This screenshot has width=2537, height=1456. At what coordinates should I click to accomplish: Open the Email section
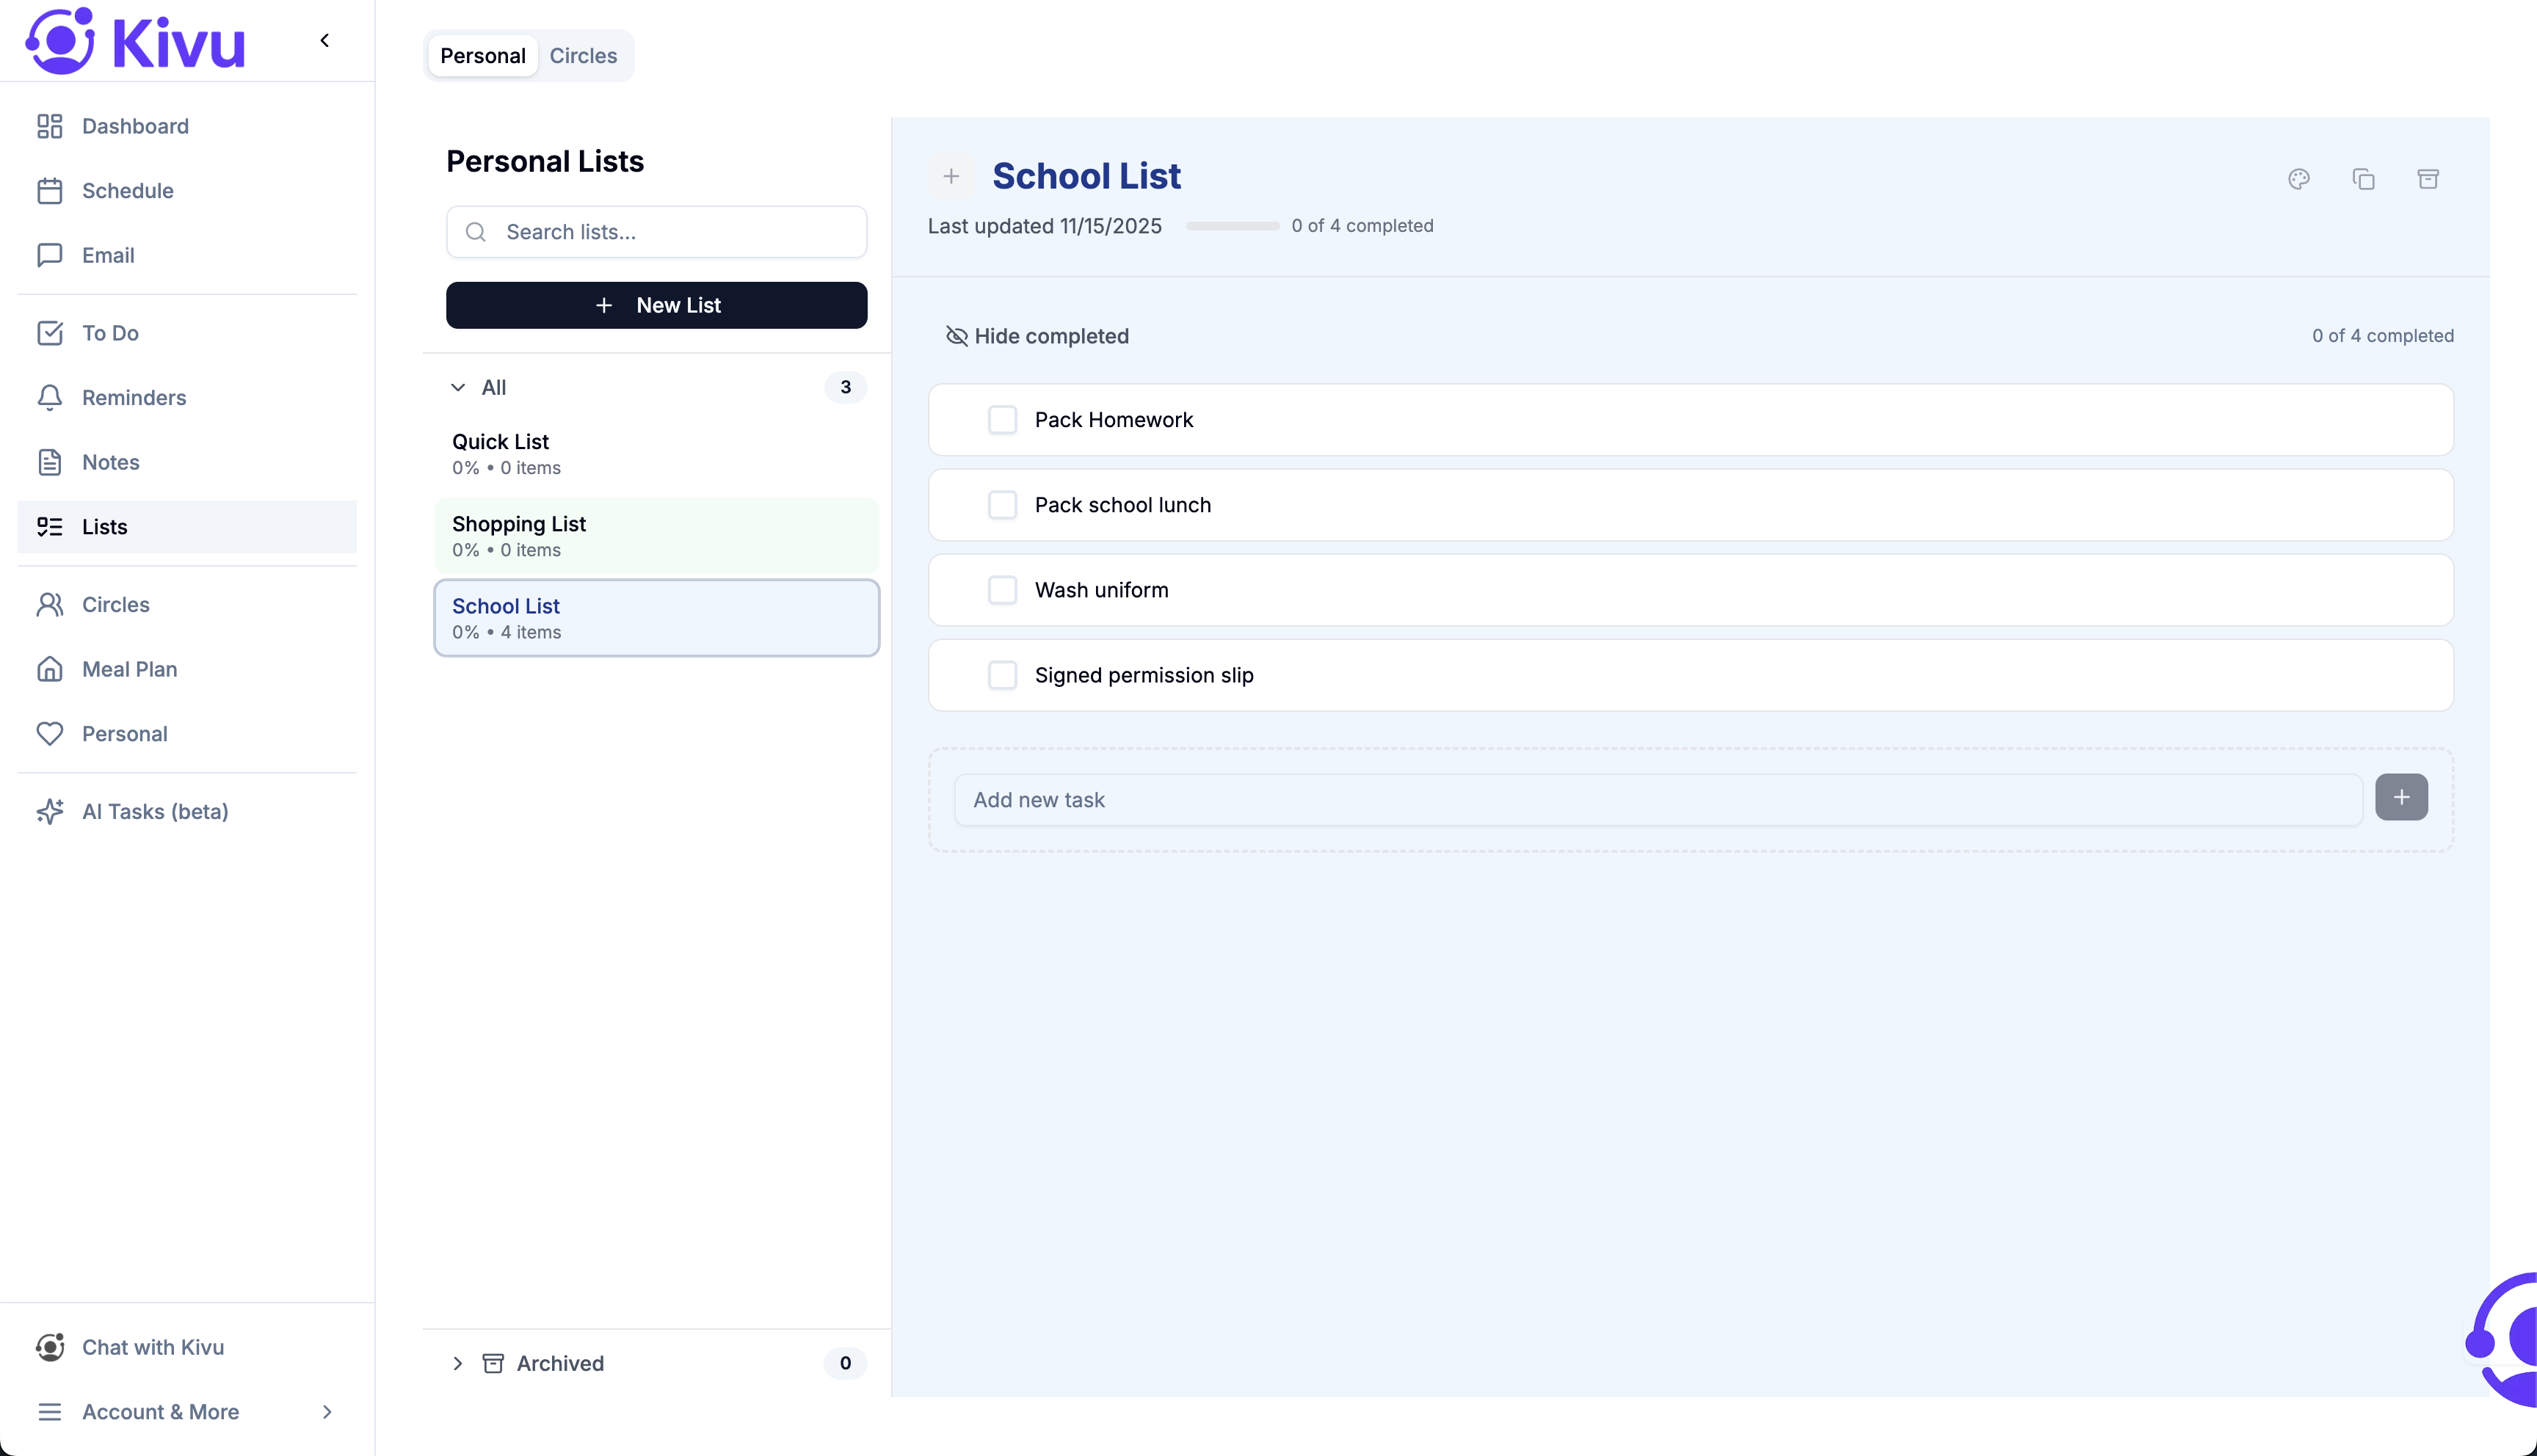107,255
